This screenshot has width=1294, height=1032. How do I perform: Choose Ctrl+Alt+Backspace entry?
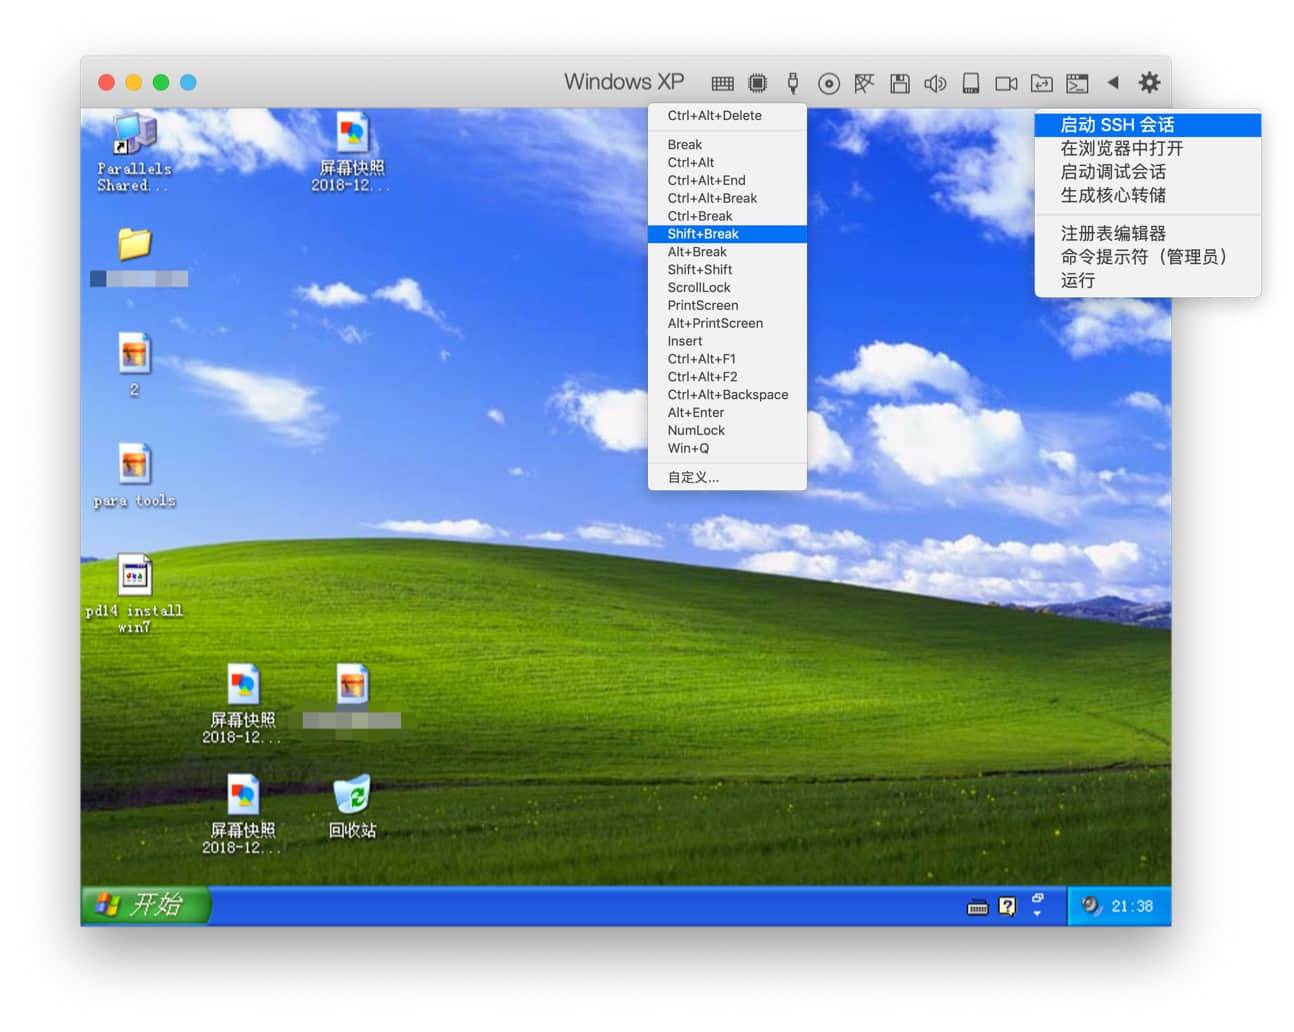tap(727, 396)
